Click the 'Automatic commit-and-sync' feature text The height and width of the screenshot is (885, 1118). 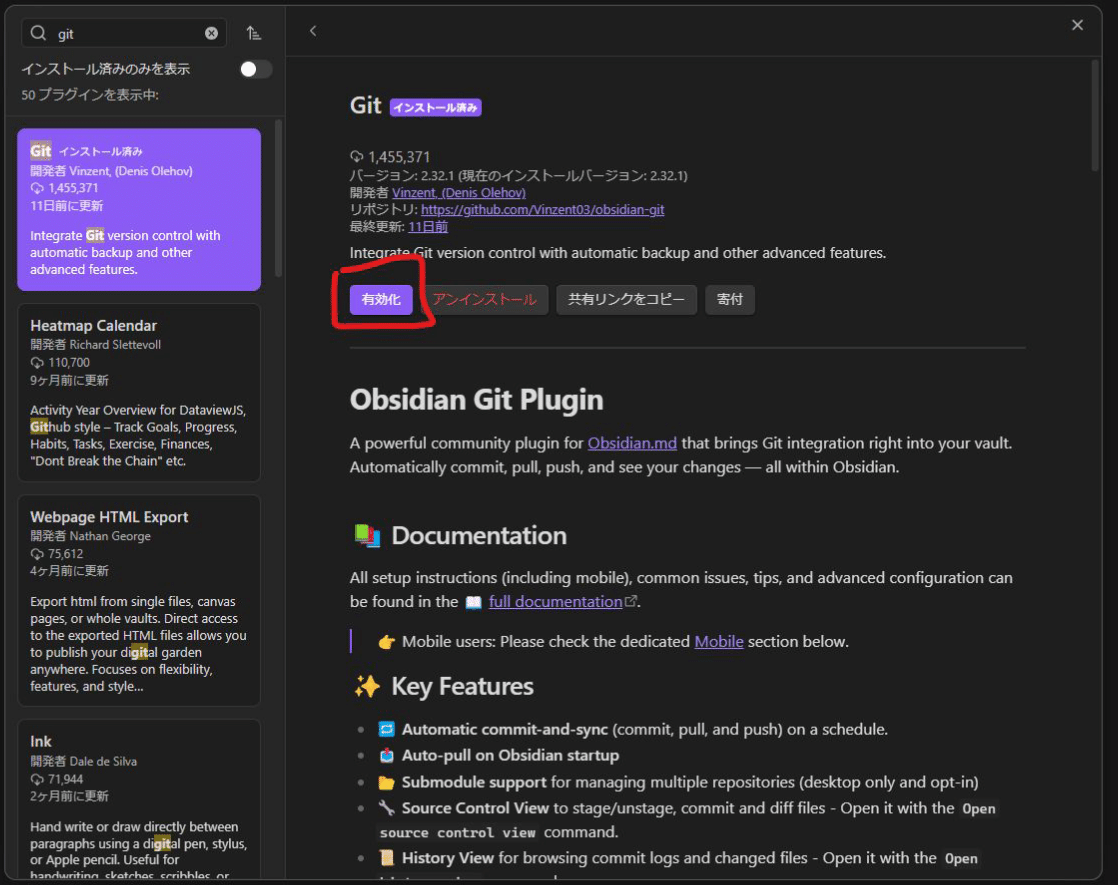coord(505,730)
